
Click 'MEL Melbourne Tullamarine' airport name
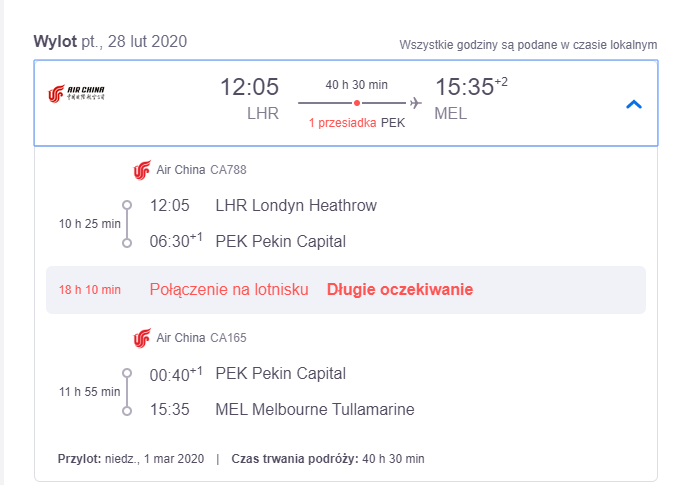(315, 409)
